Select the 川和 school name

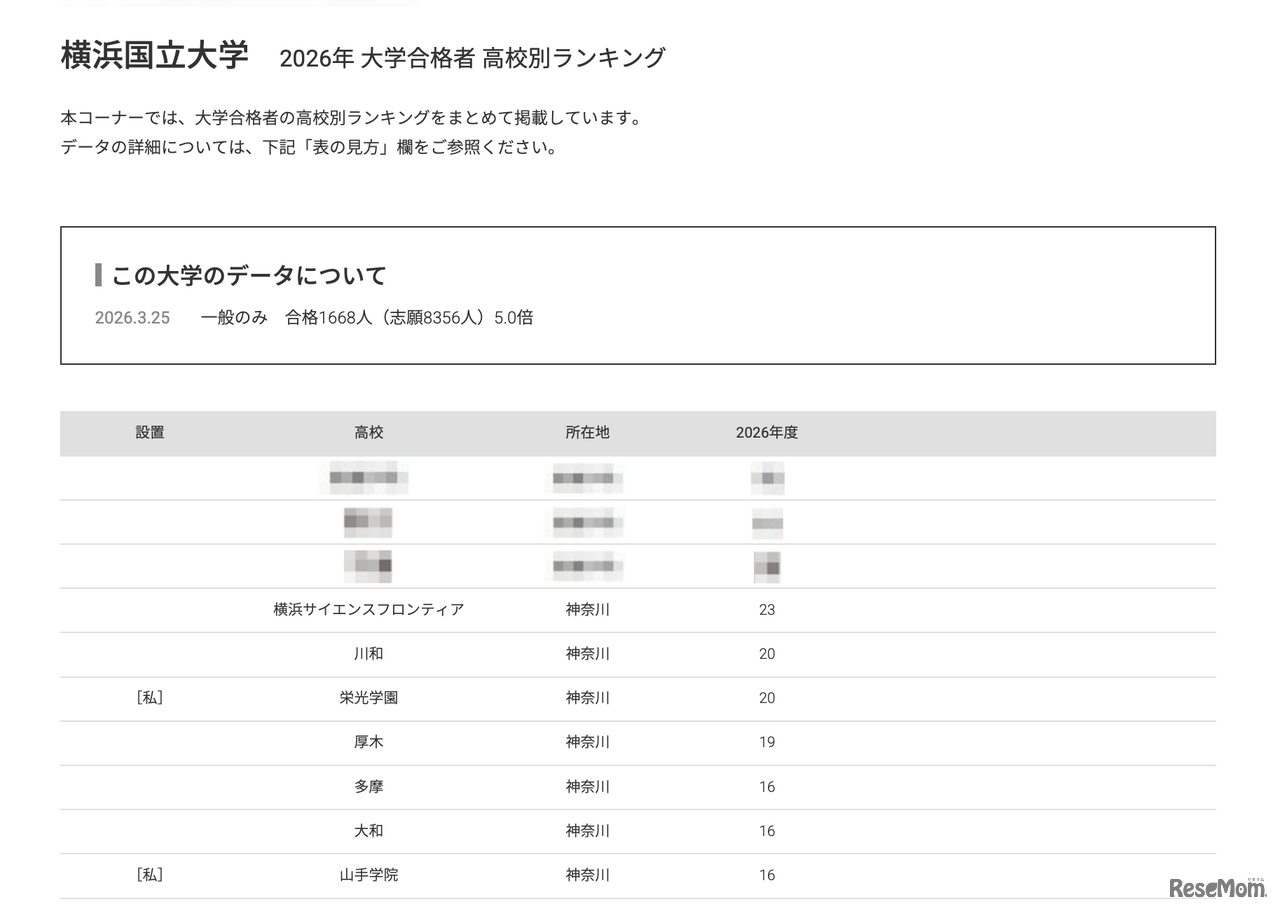(369, 654)
